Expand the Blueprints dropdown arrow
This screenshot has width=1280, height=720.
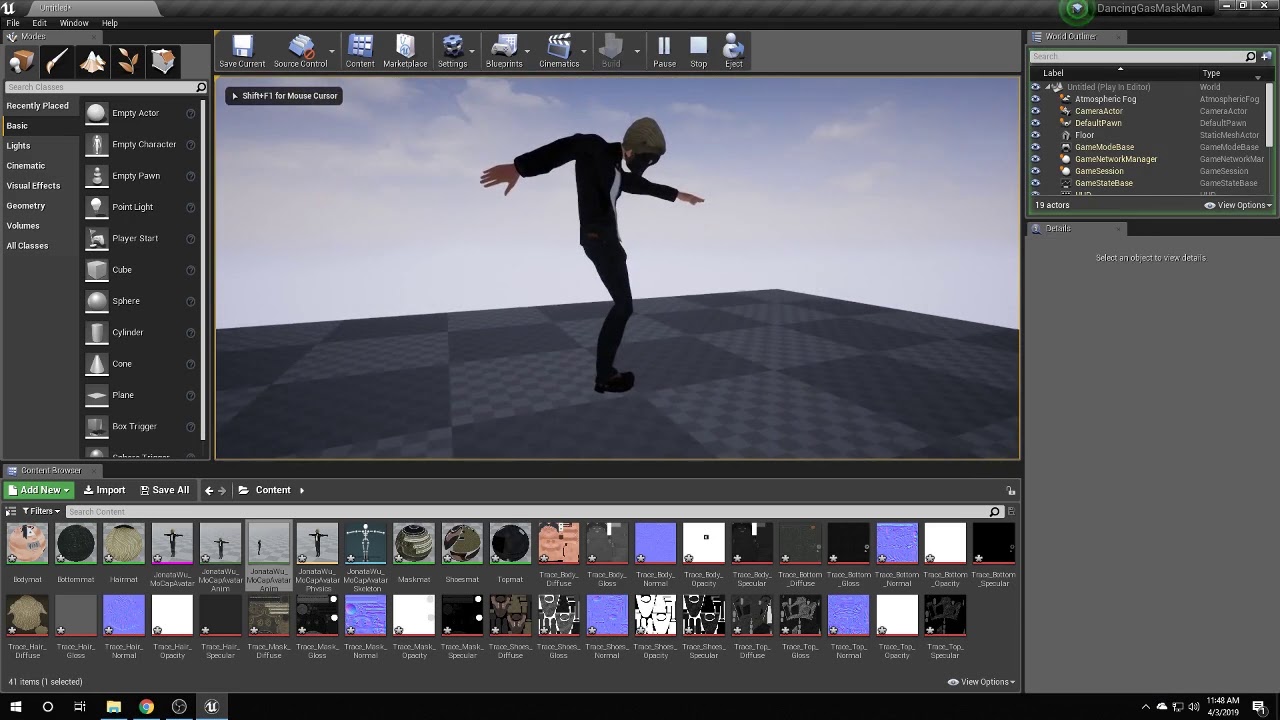[x=527, y=49]
